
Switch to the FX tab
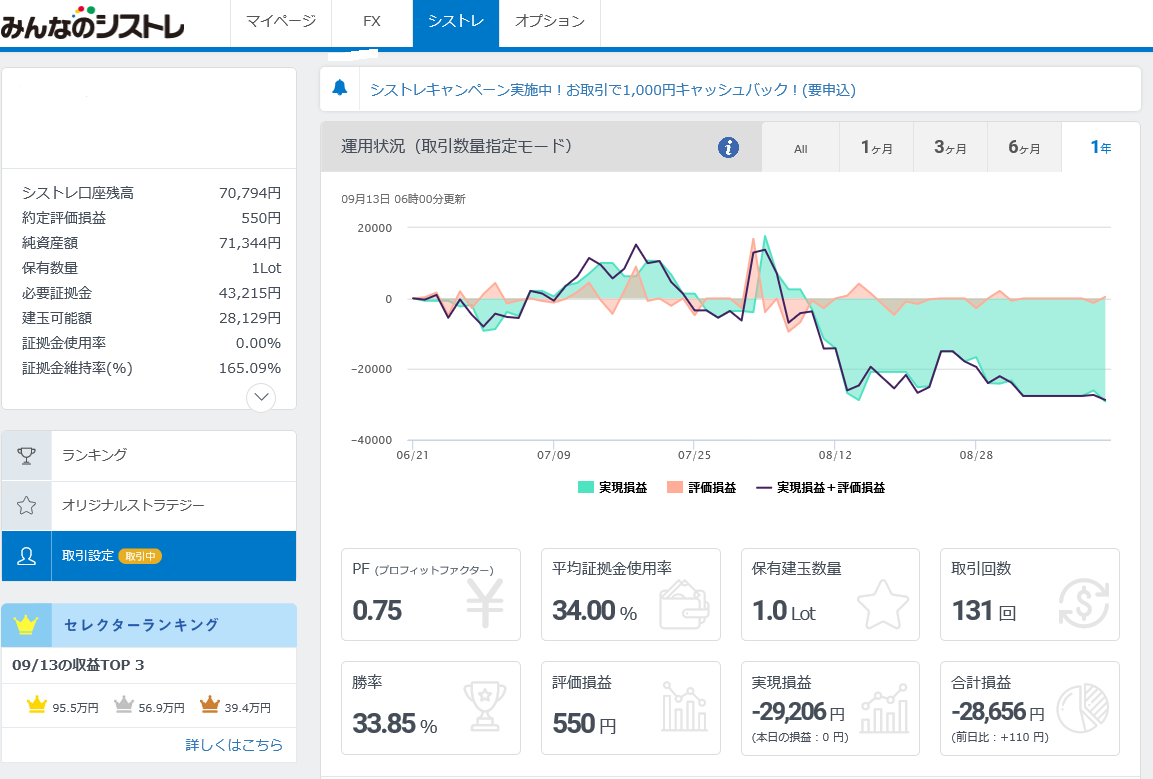pos(371,21)
